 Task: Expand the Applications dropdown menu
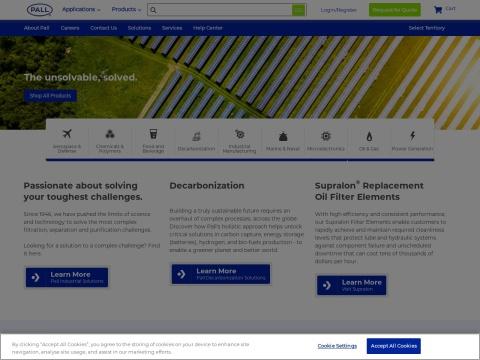tap(81, 10)
